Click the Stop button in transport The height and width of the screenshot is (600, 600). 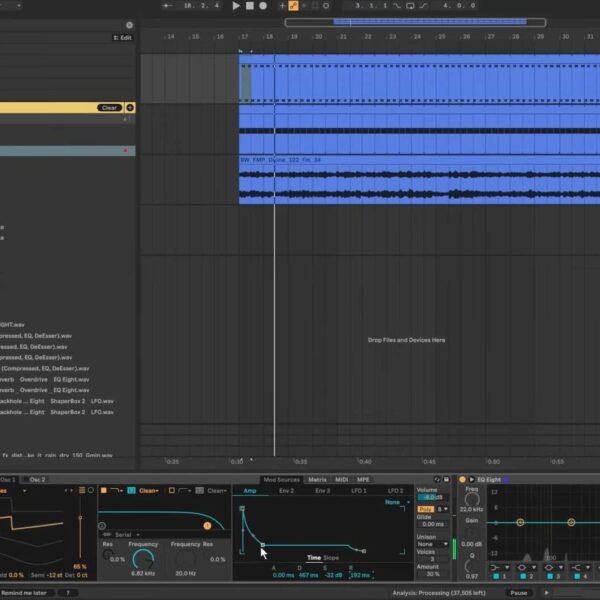[x=249, y=6]
